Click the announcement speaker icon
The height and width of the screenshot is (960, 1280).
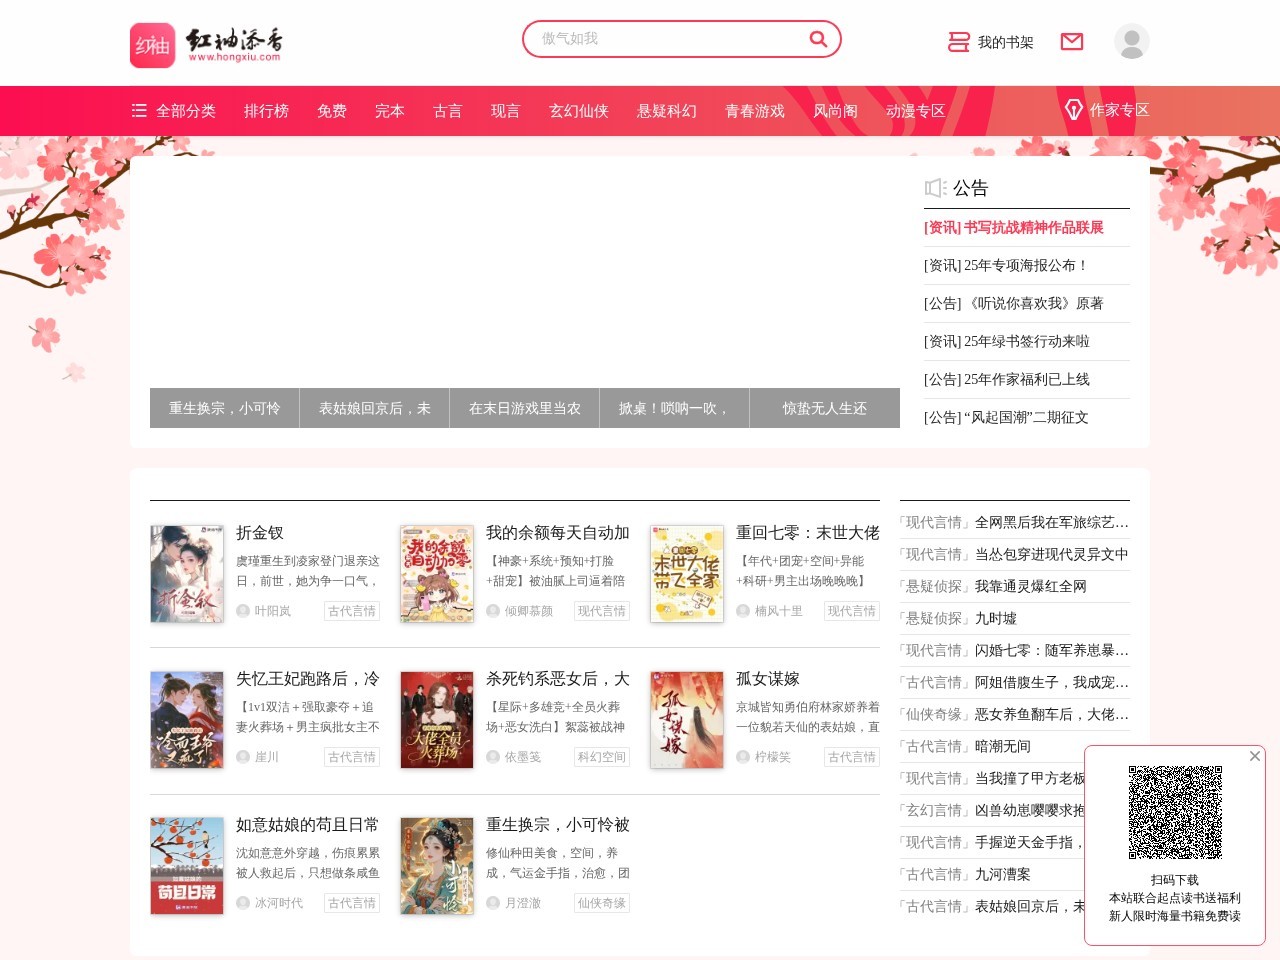point(935,188)
